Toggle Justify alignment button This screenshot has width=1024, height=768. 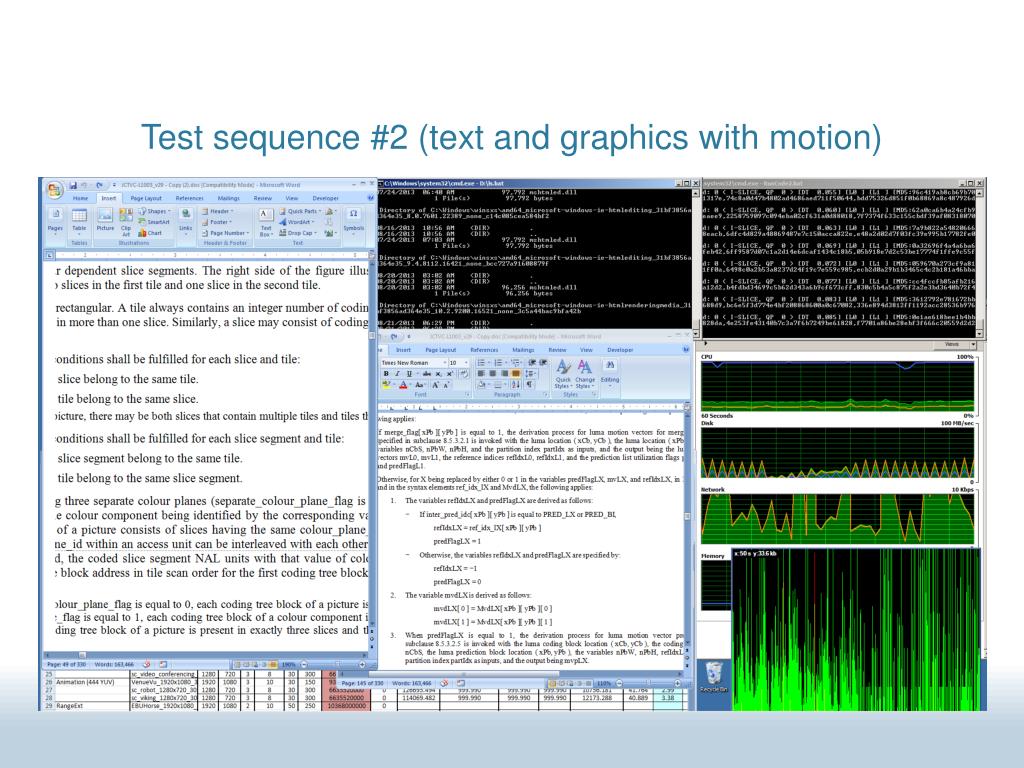515,374
